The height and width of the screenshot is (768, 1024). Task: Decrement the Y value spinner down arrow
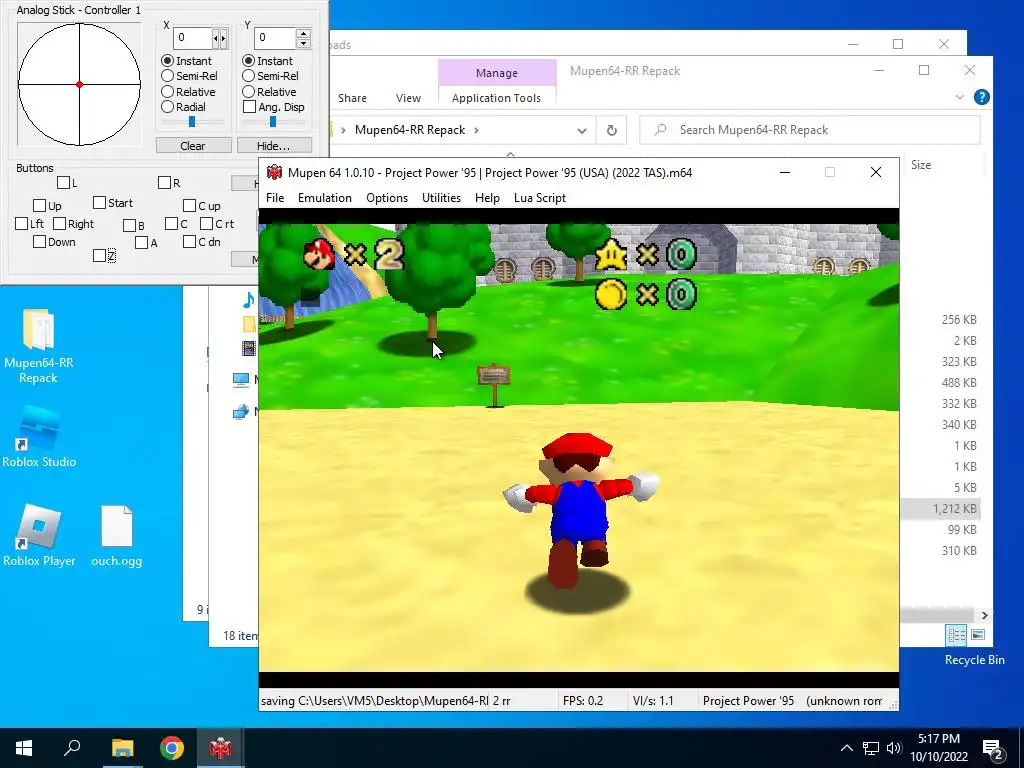pyautogui.click(x=303, y=43)
